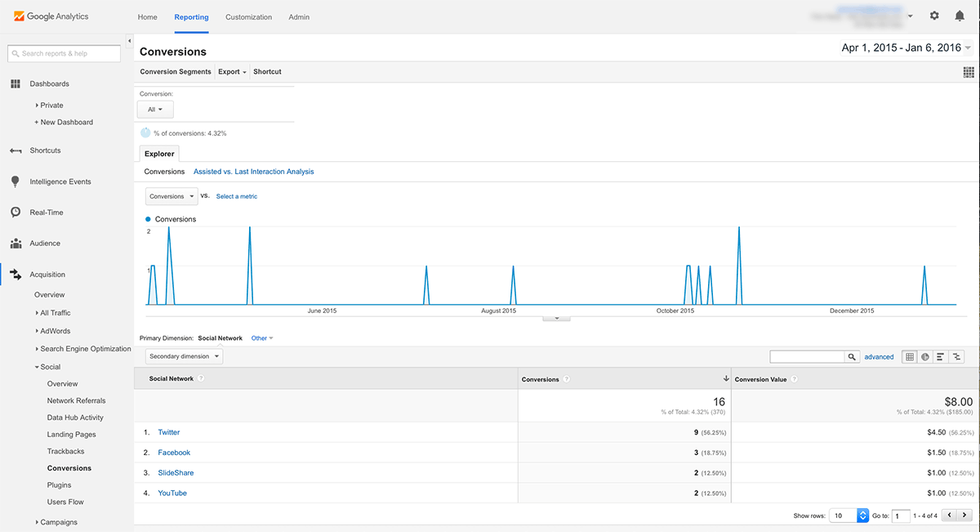Switch to Comparison view icon
Viewport: 980px width, 532px height.
(956, 357)
